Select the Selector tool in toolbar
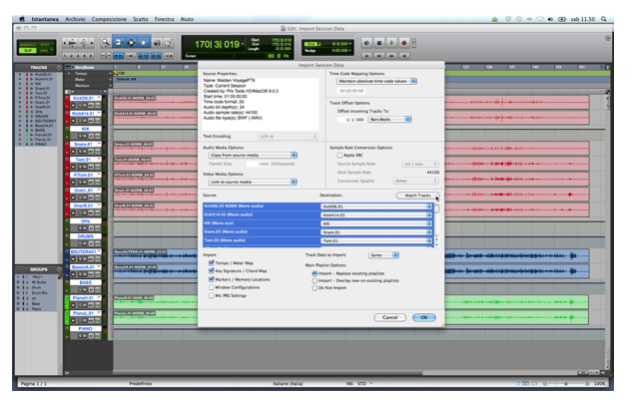The image size is (643, 414). 131,43
